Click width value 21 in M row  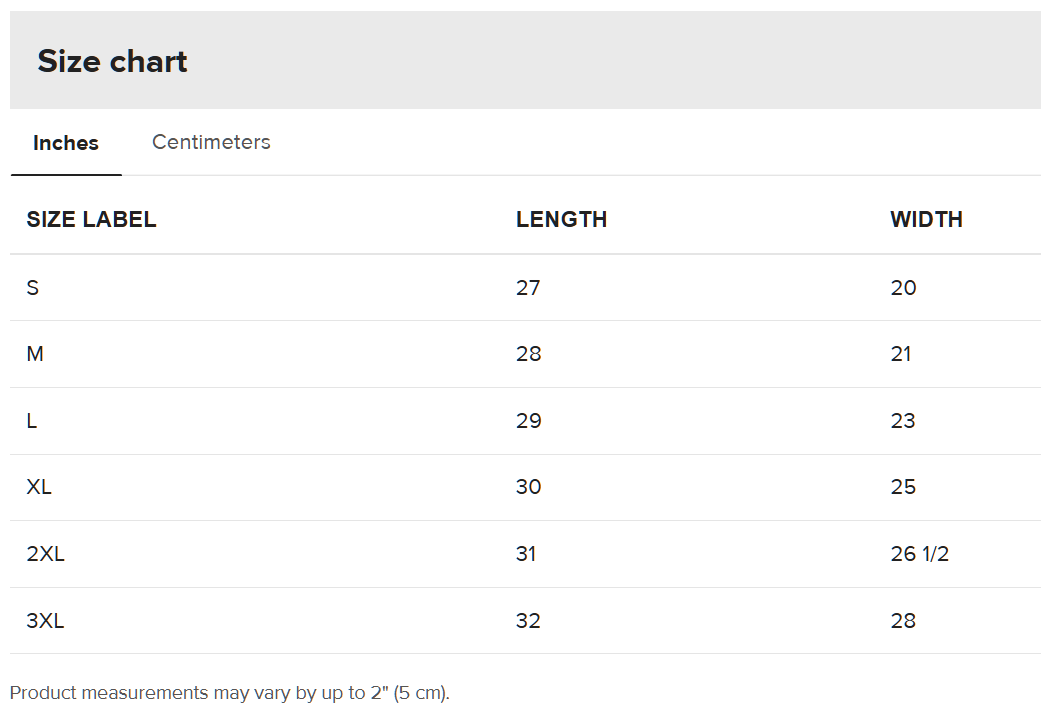[x=901, y=354]
